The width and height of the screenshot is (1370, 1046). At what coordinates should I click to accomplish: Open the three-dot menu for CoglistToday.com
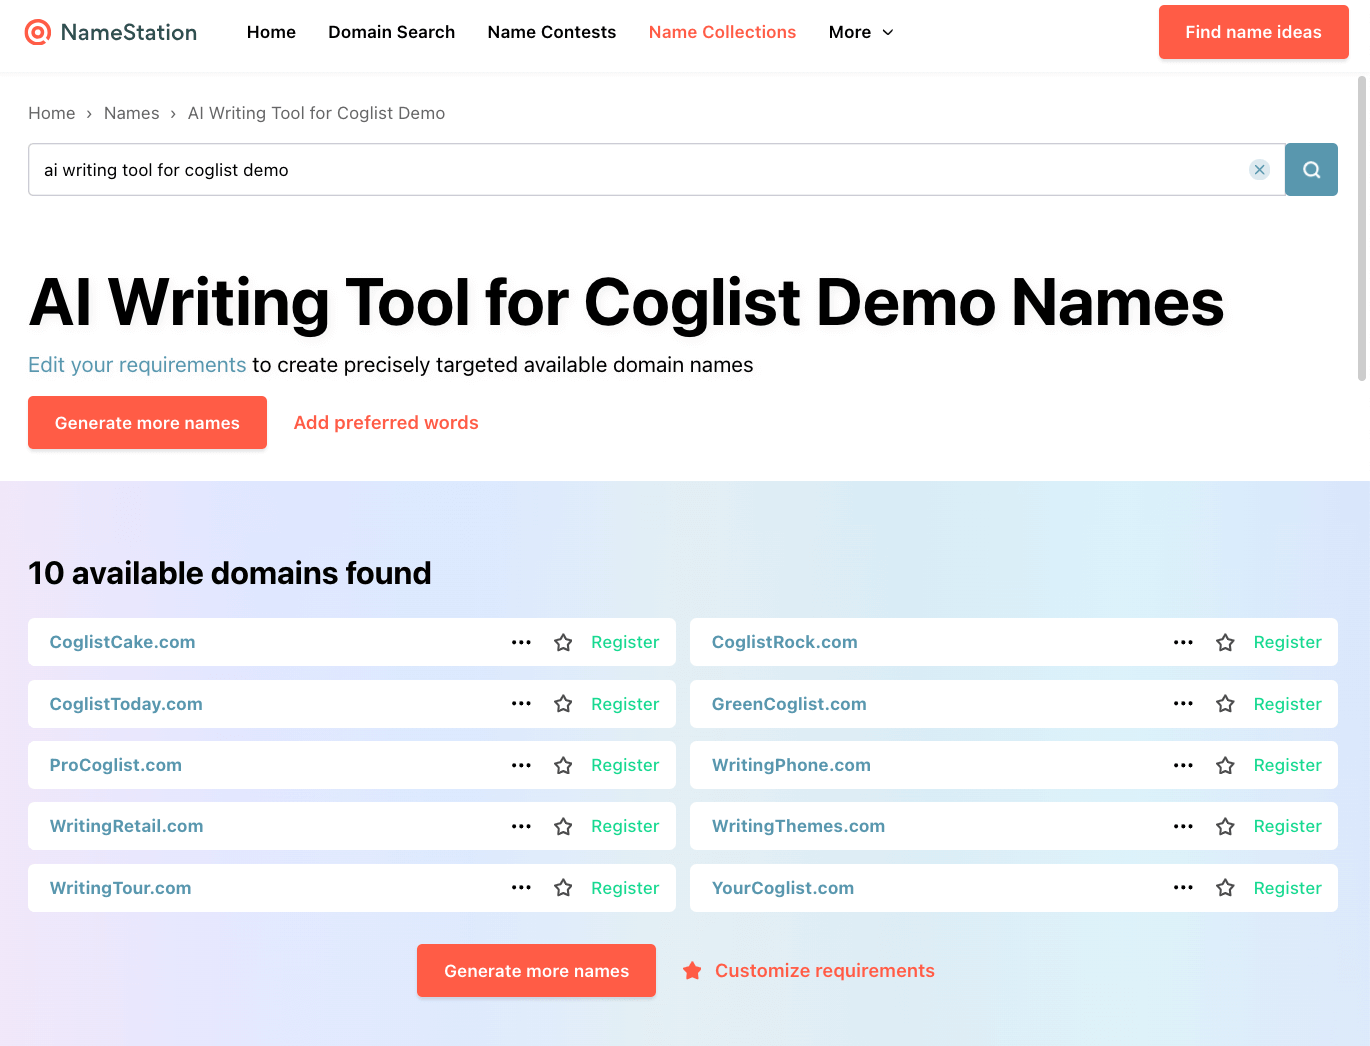pyautogui.click(x=521, y=704)
